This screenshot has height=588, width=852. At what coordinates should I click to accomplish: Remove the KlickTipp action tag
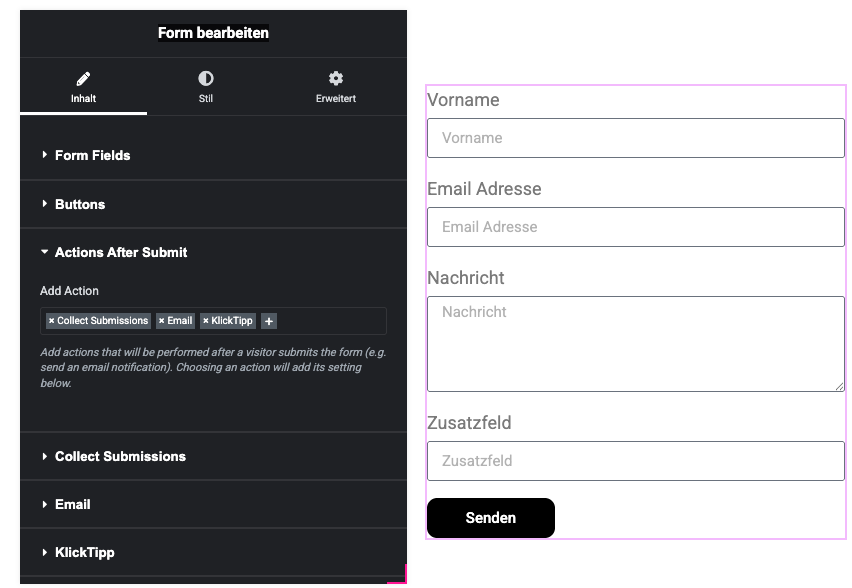click(205, 321)
